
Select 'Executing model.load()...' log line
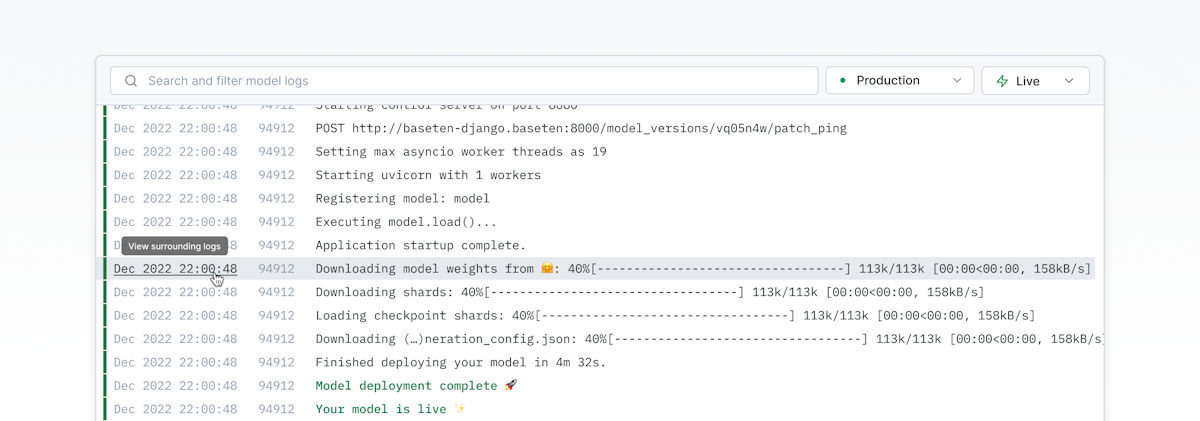[406, 222]
